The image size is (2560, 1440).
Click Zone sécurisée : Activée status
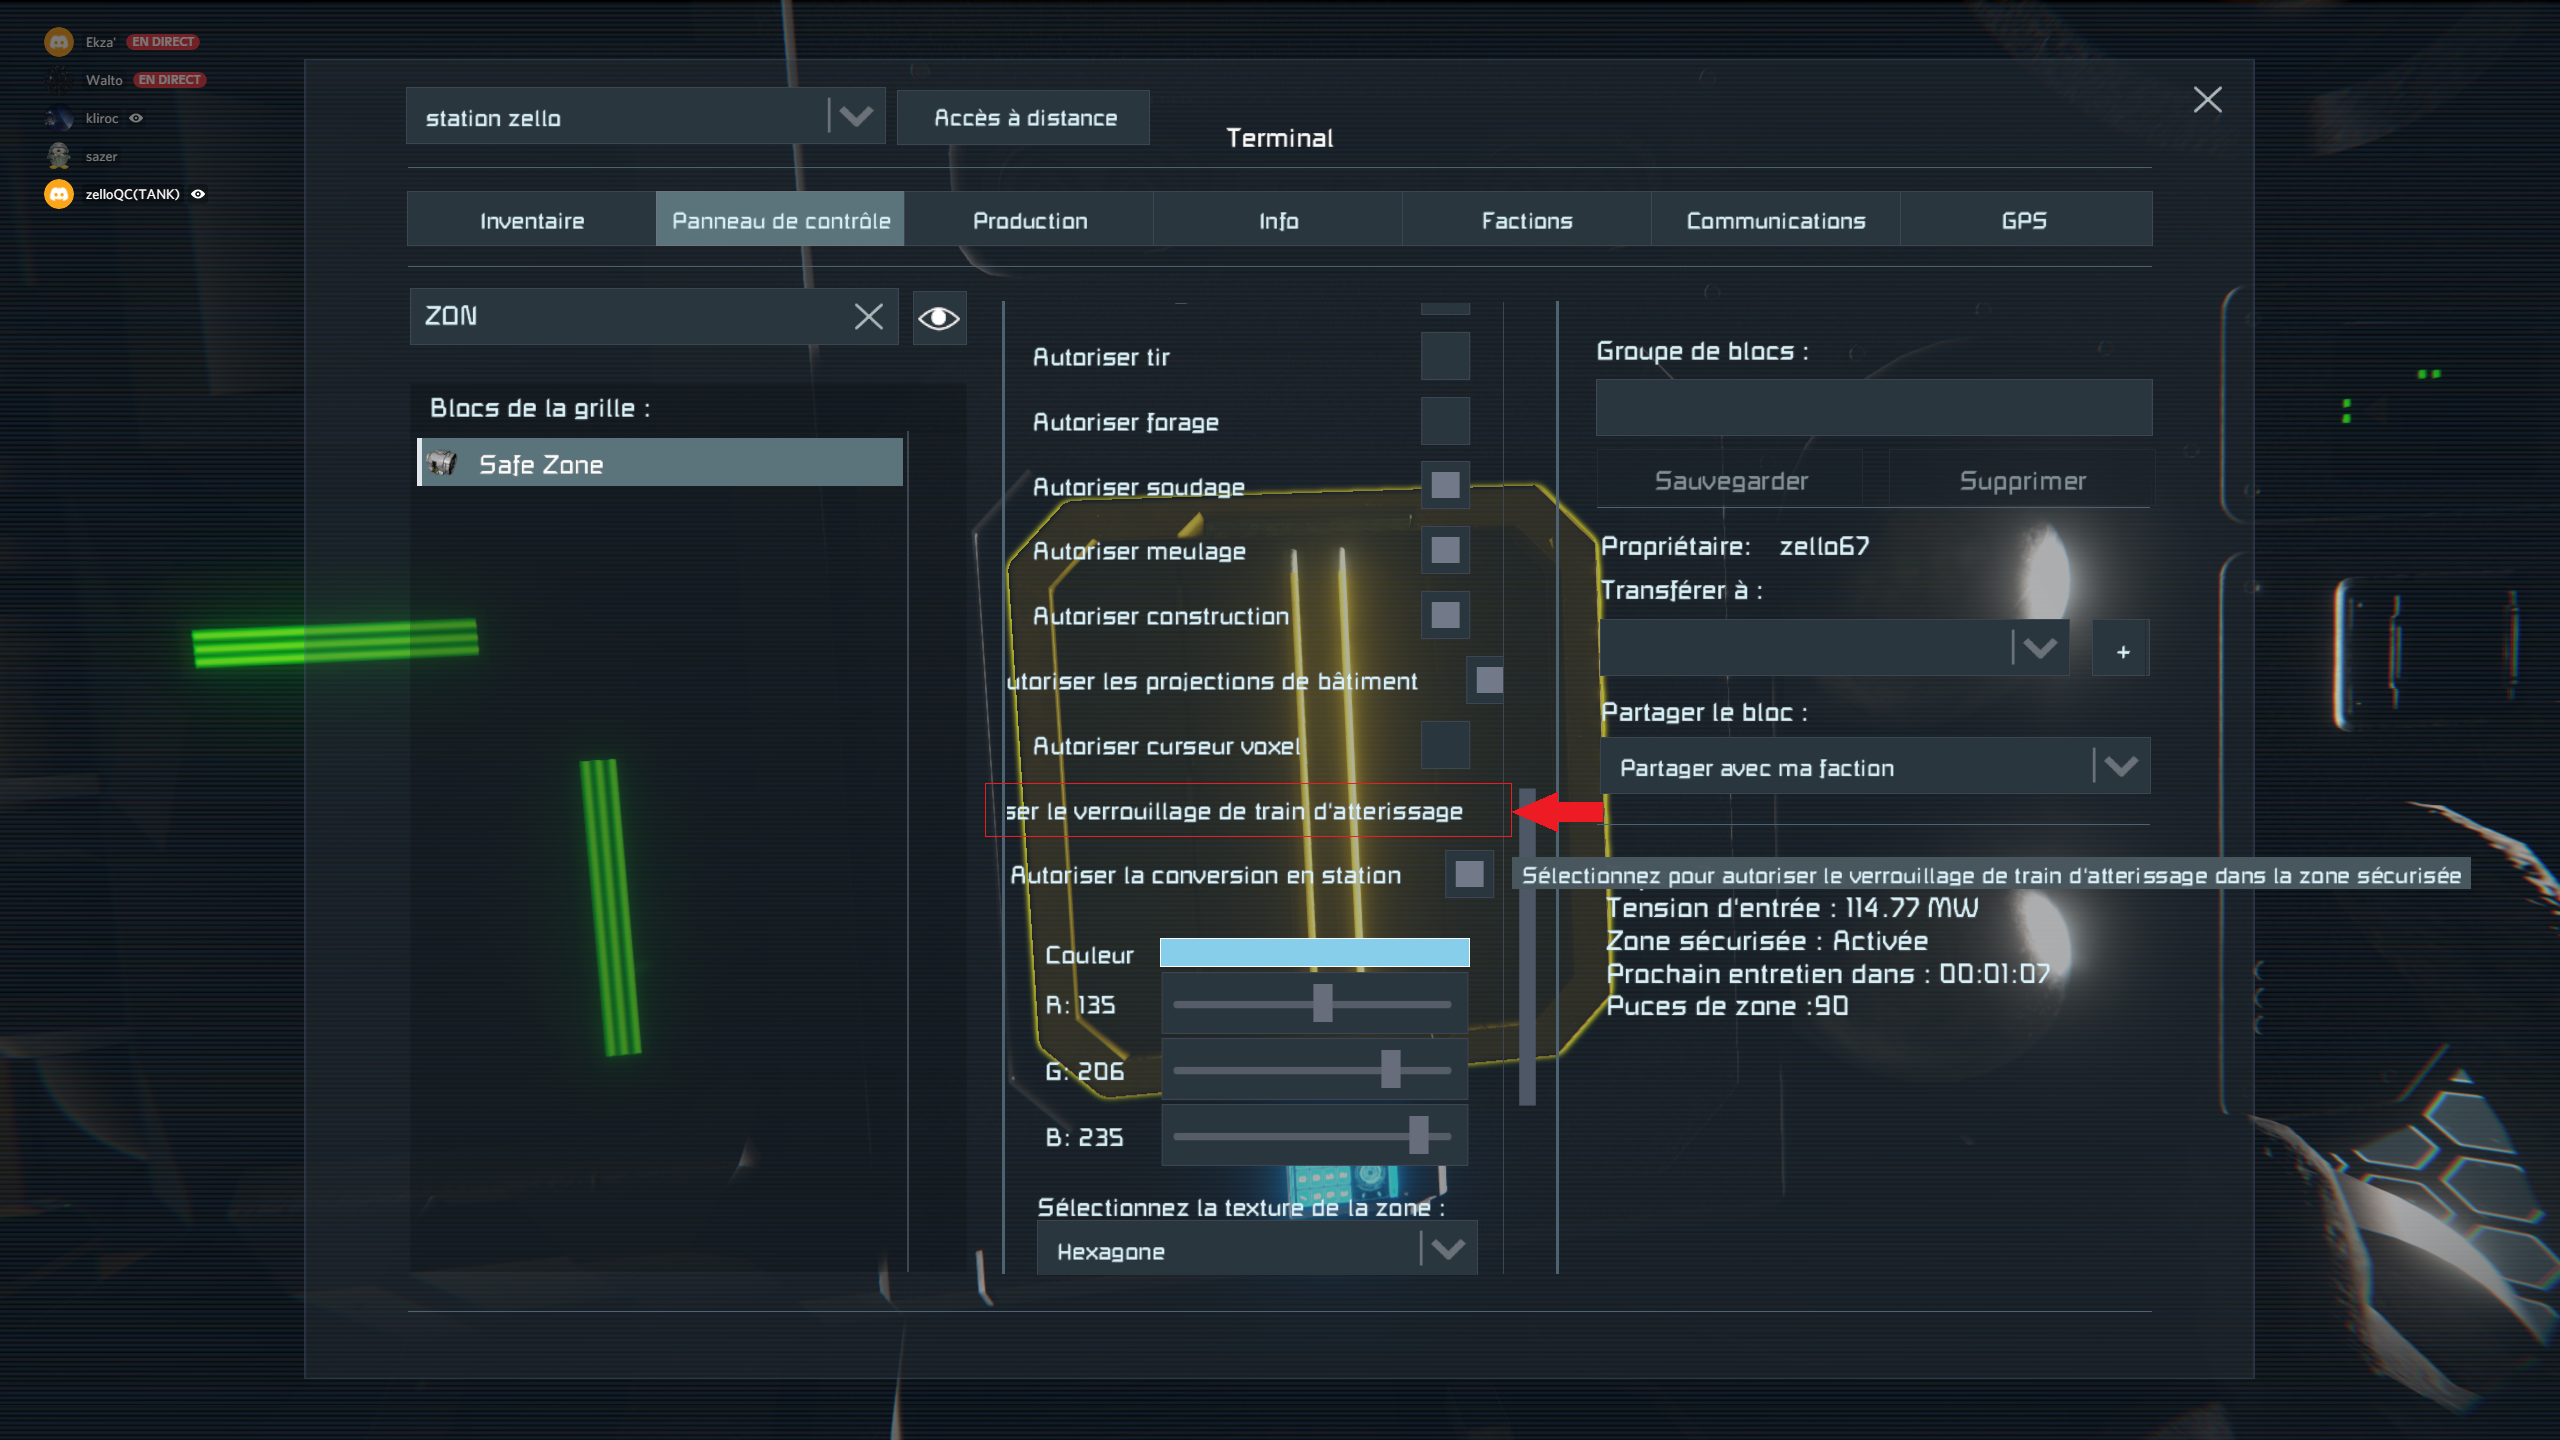coord(1767,940)
